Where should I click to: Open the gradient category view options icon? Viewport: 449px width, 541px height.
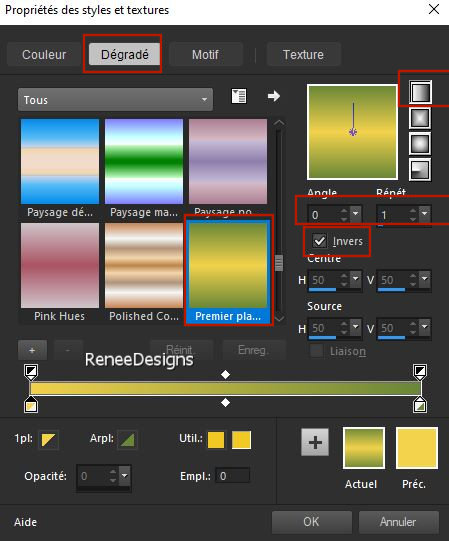239,96
